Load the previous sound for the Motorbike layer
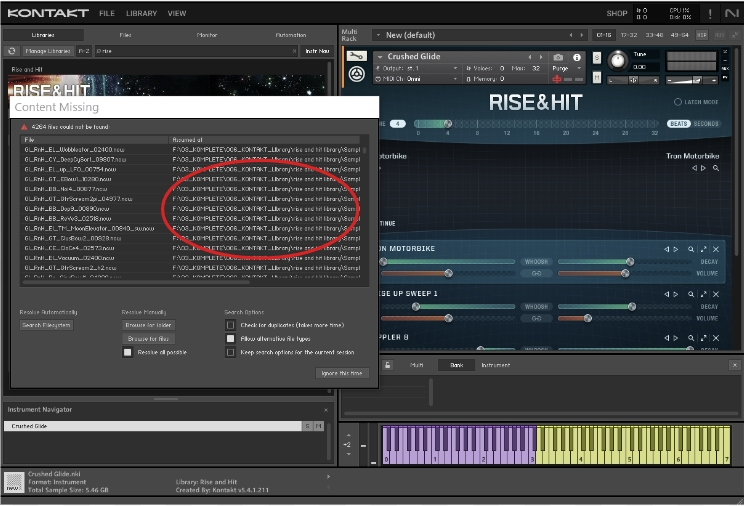744x506 pixels. (x=667, y=249)
